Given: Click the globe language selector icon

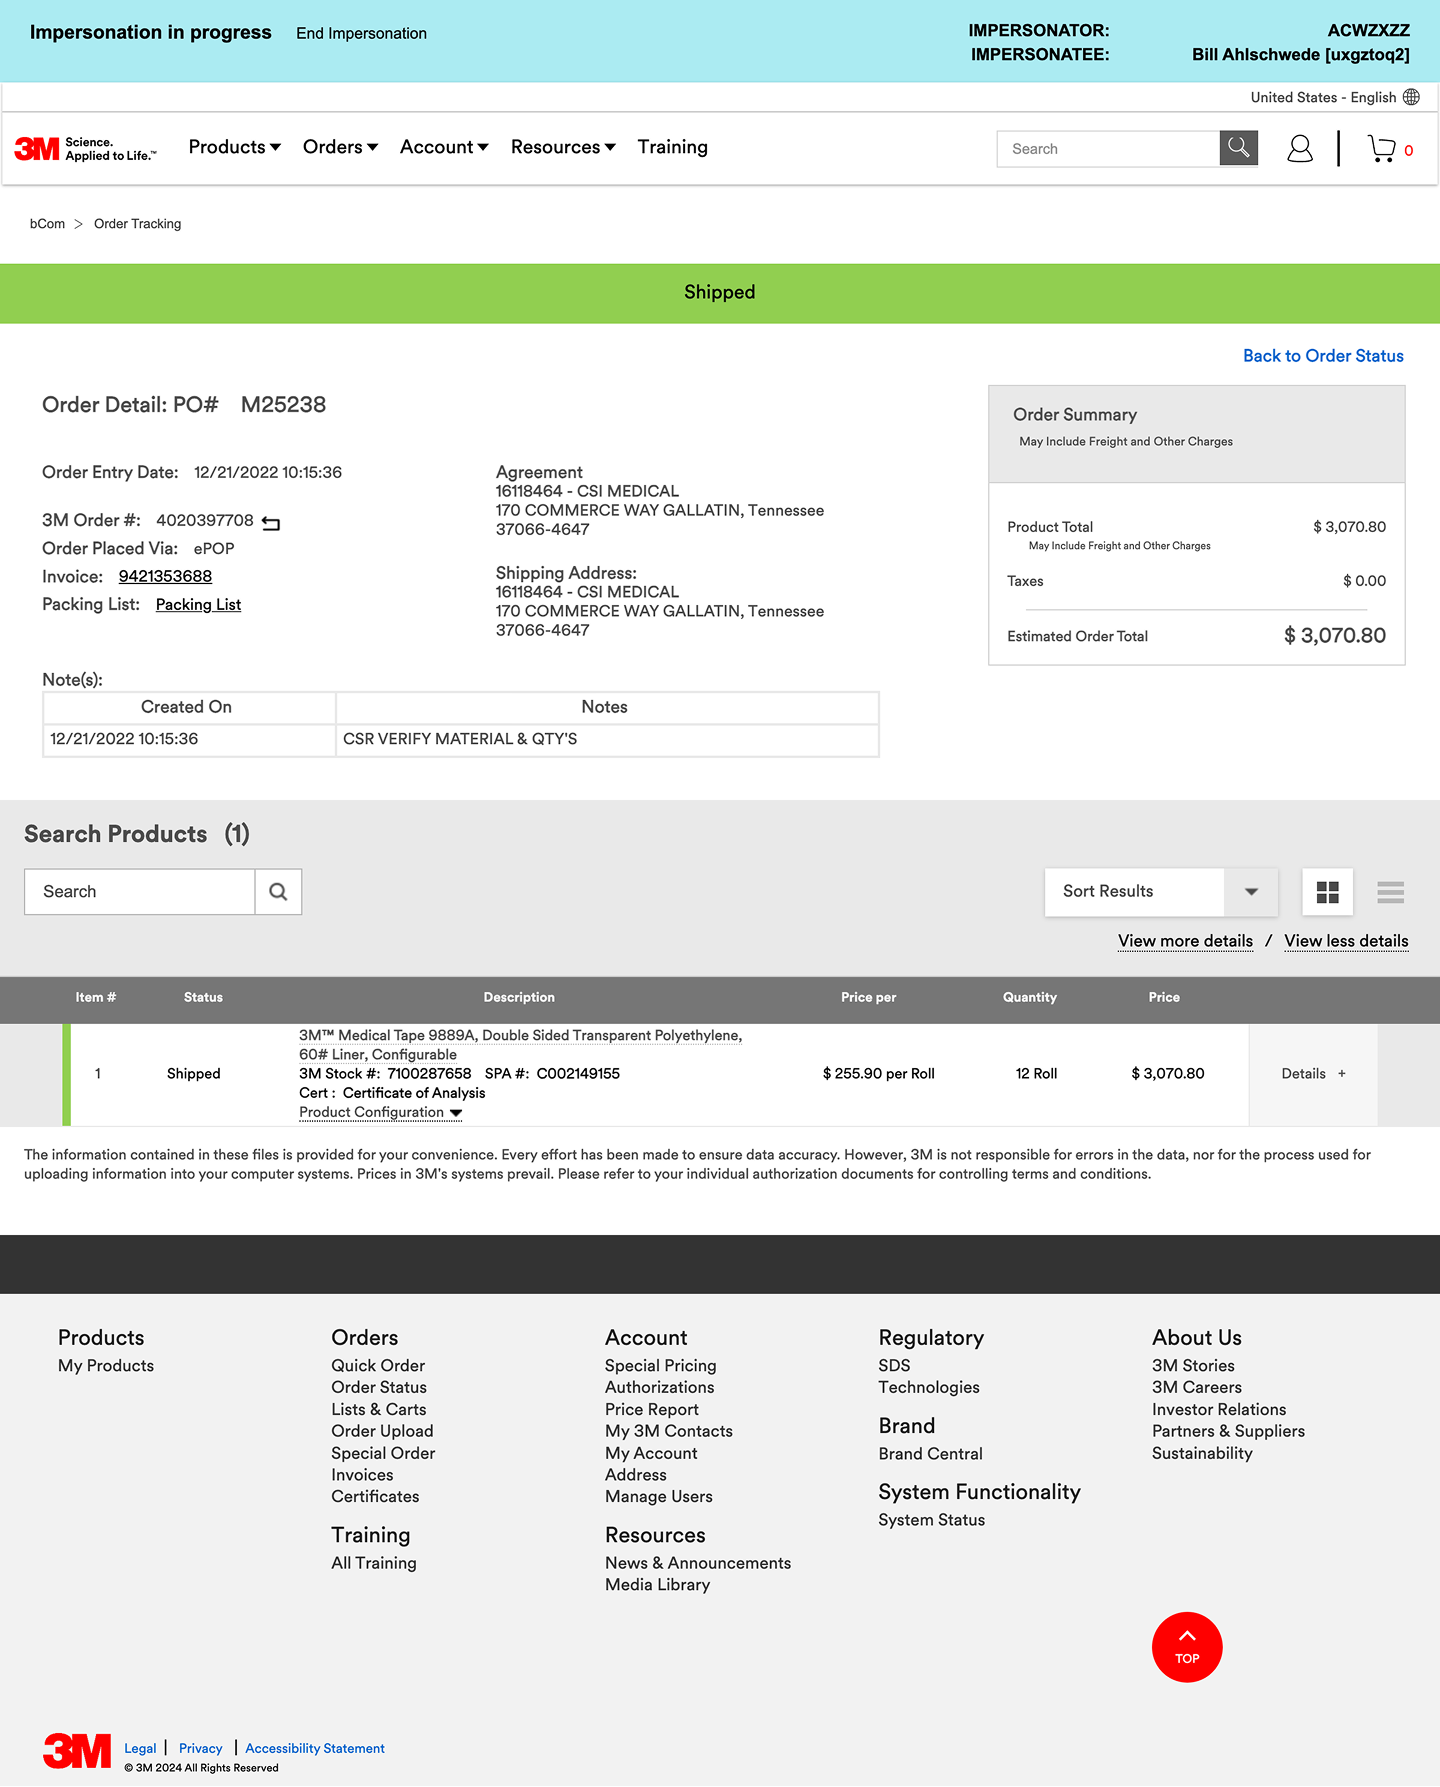Looking at the screenshot, I should 1411,97.
